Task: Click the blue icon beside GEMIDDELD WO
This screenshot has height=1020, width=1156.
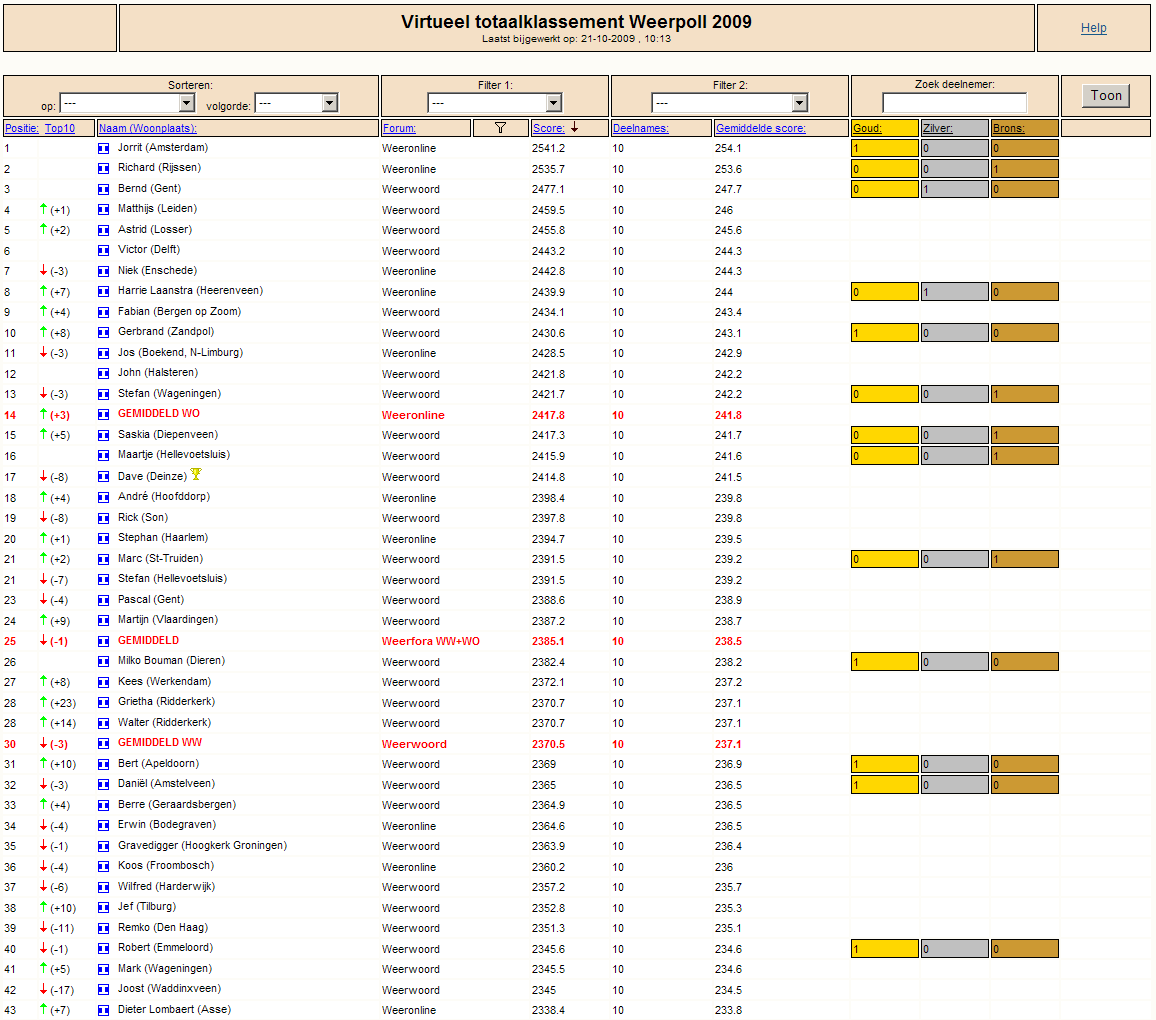Action: click(103, 415)
